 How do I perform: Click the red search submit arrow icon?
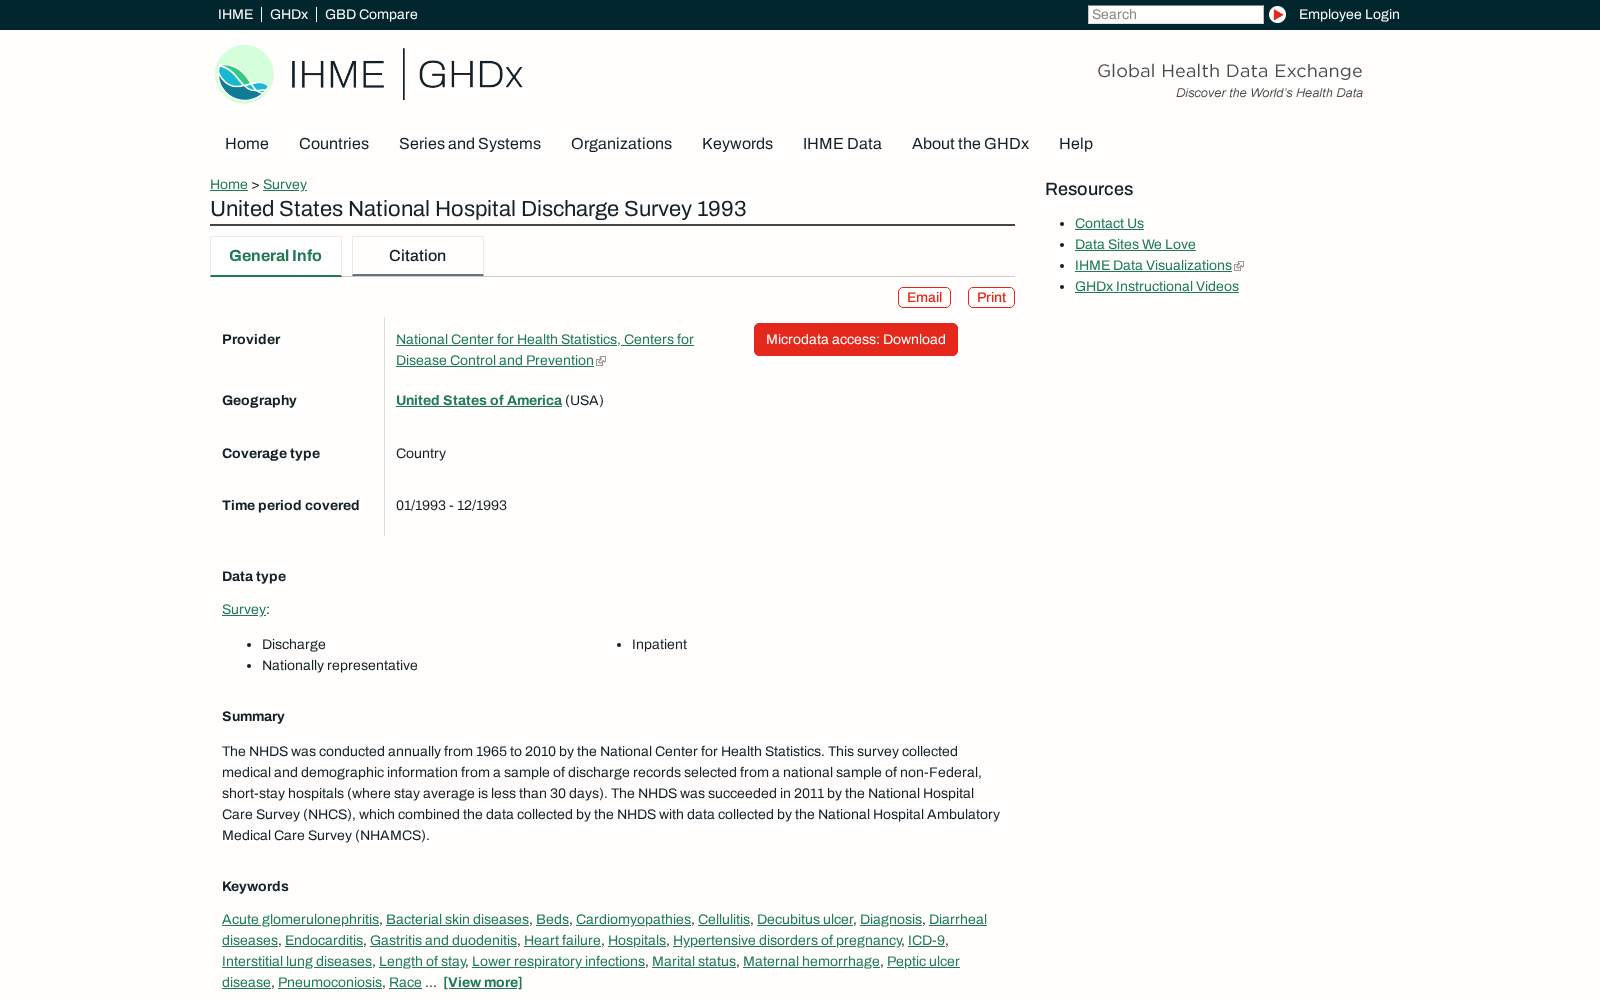coord(1277,14)
